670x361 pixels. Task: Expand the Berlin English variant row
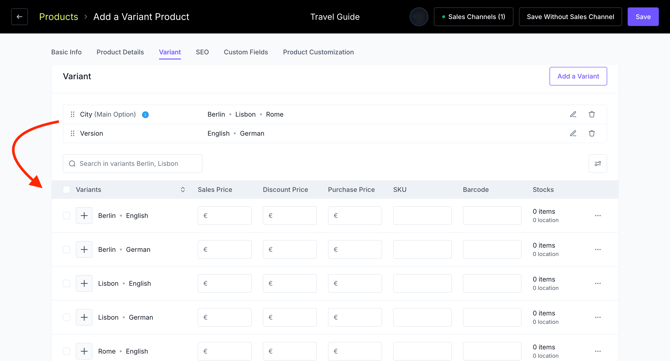[84, 216]
